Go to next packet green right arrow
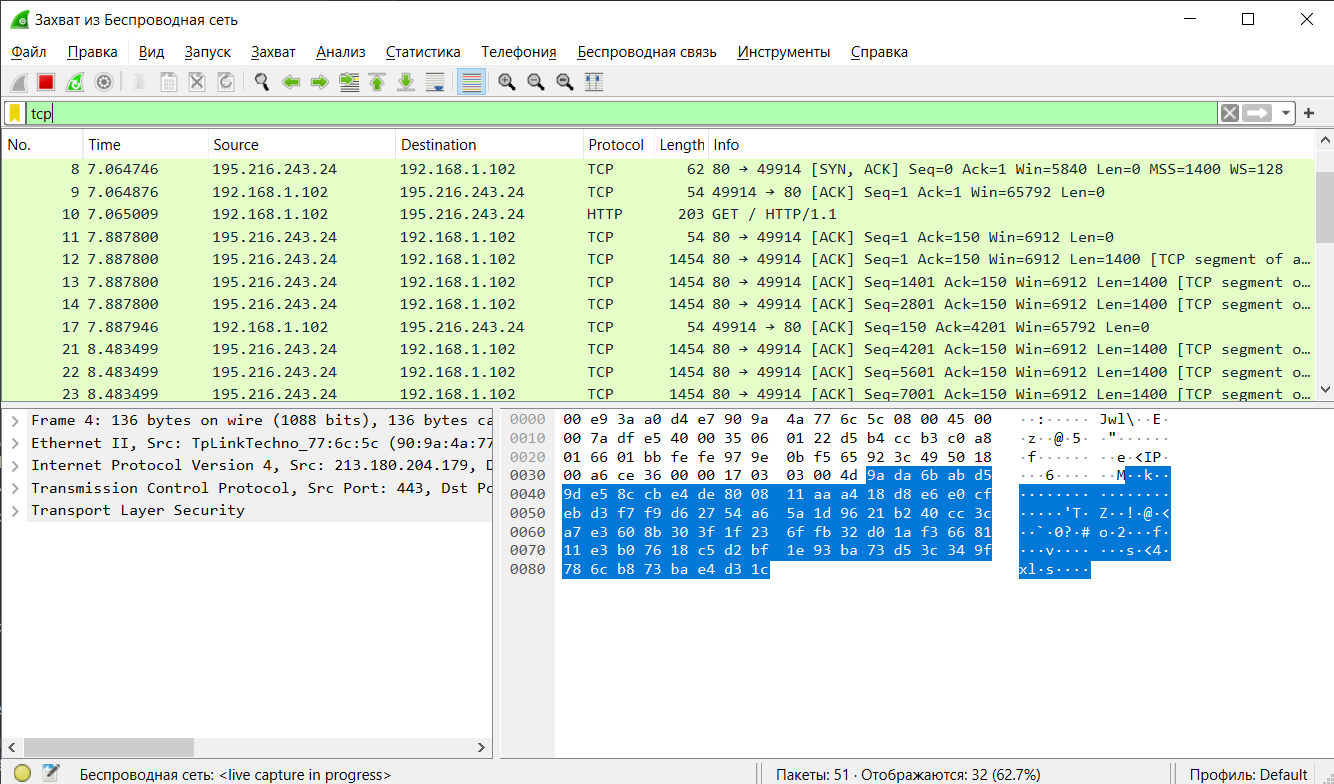The width and height of the screenshot is (1334, 784). [320, 82]
